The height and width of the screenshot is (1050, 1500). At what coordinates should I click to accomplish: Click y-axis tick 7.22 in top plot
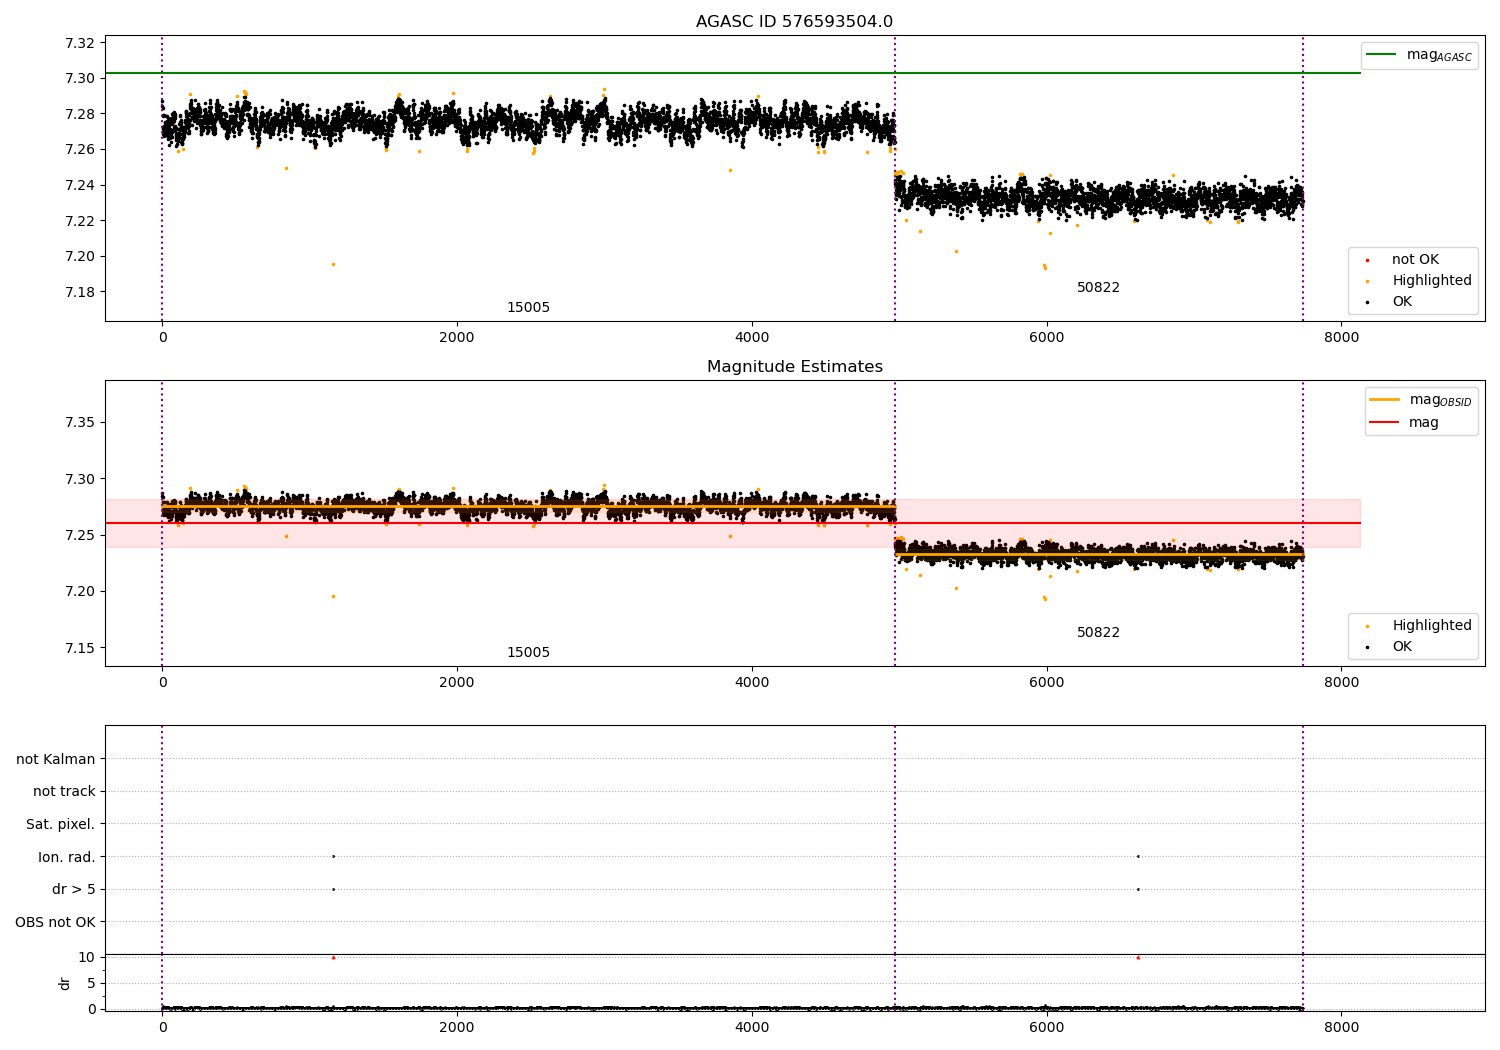tap(79, 221)
